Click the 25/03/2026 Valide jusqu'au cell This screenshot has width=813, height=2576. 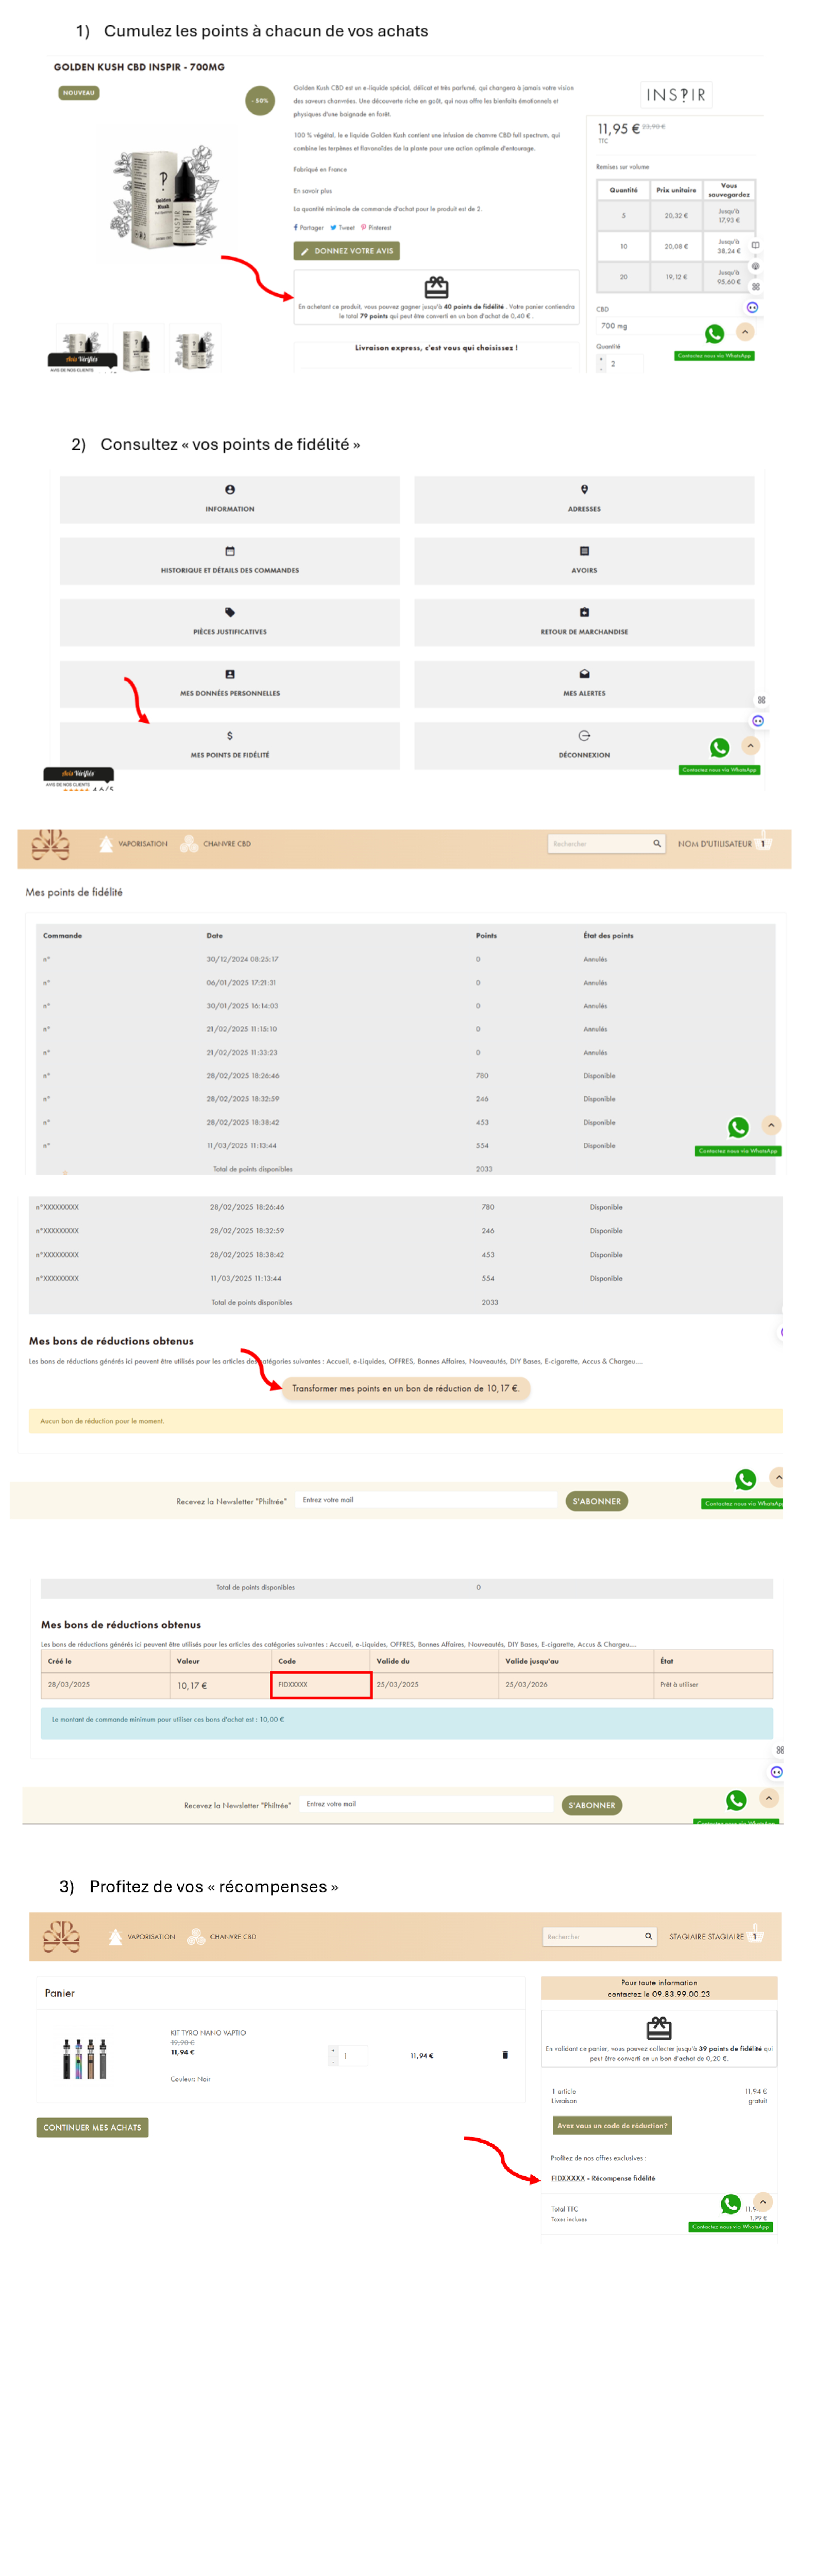coord(576,1685)
